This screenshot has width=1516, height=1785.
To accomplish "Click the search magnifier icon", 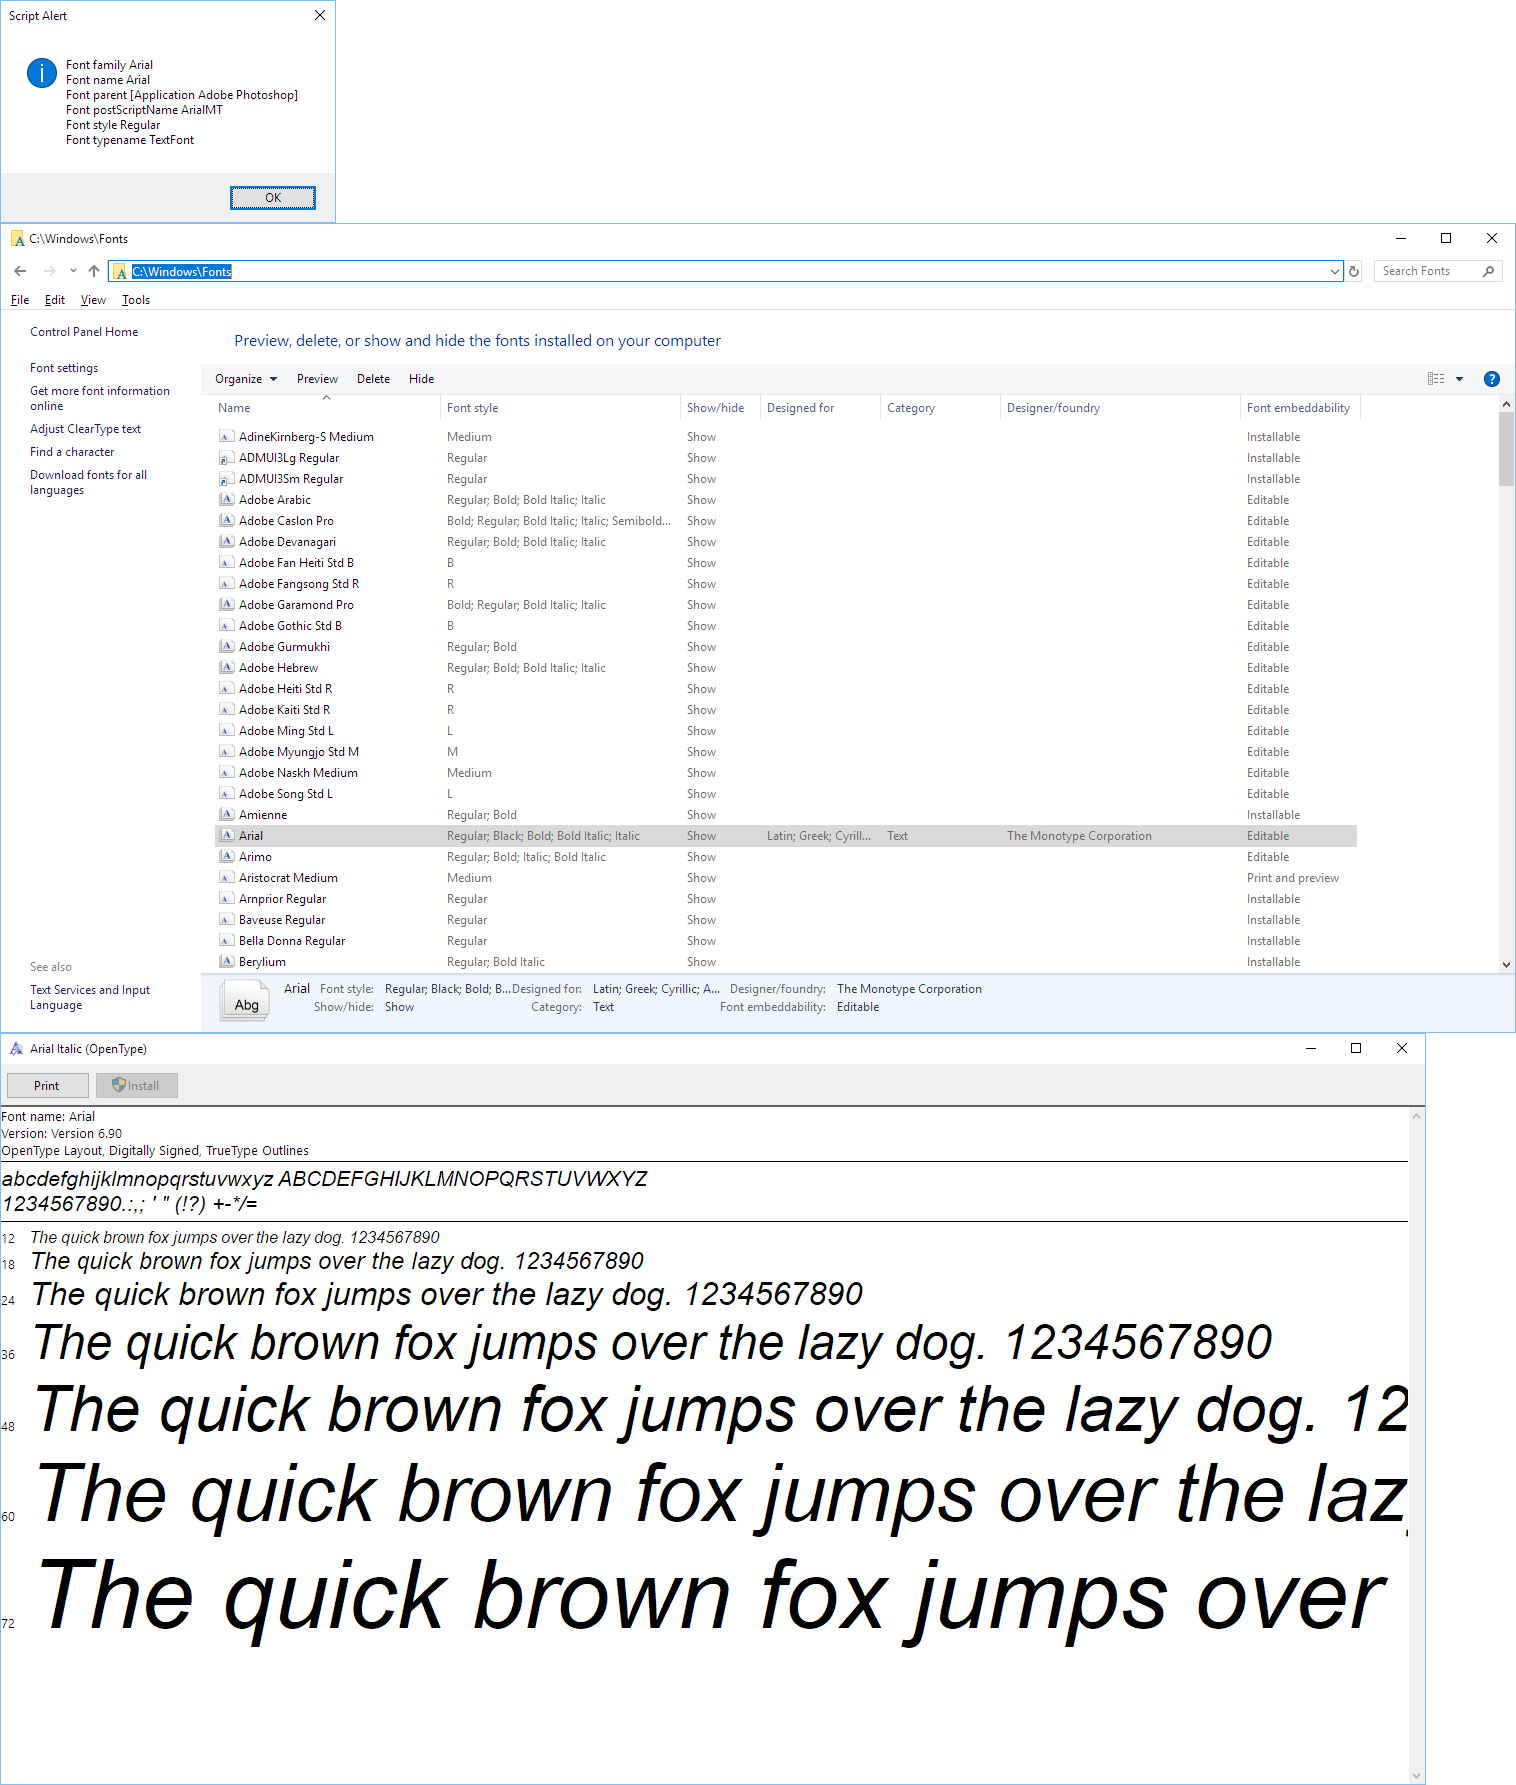I will coord(1489,271).
